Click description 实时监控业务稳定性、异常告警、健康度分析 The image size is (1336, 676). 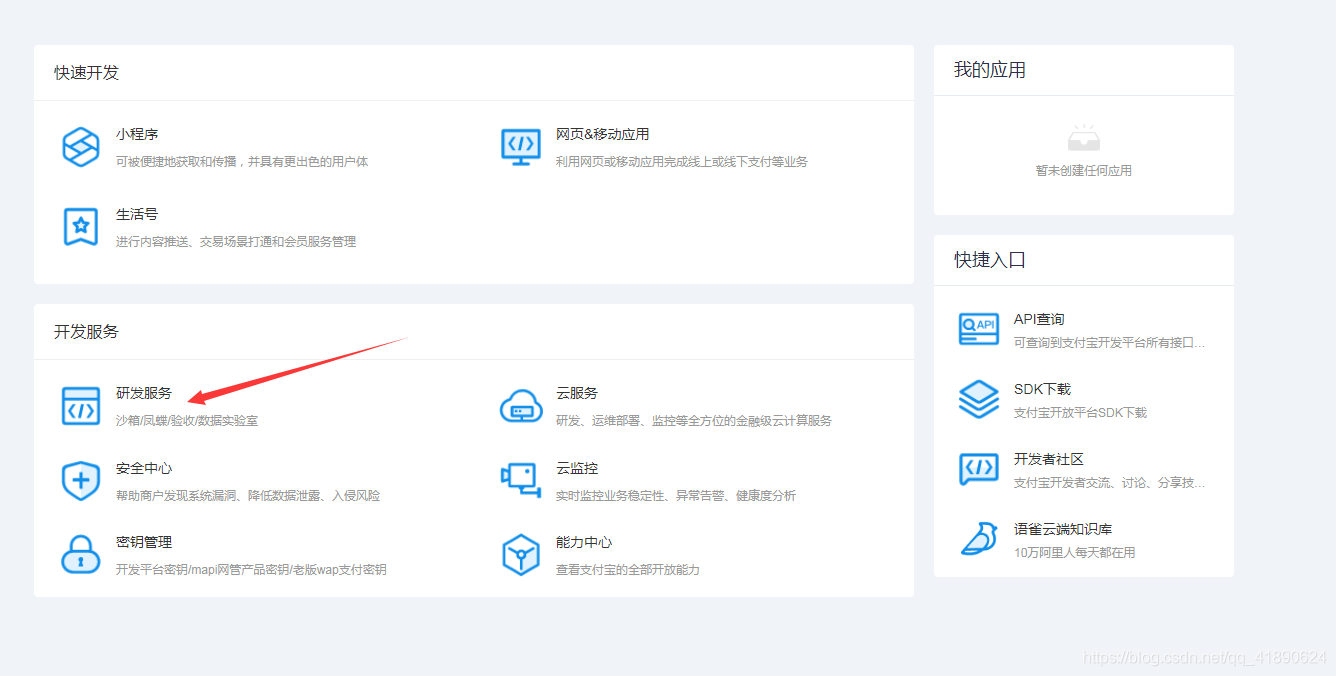676,496
